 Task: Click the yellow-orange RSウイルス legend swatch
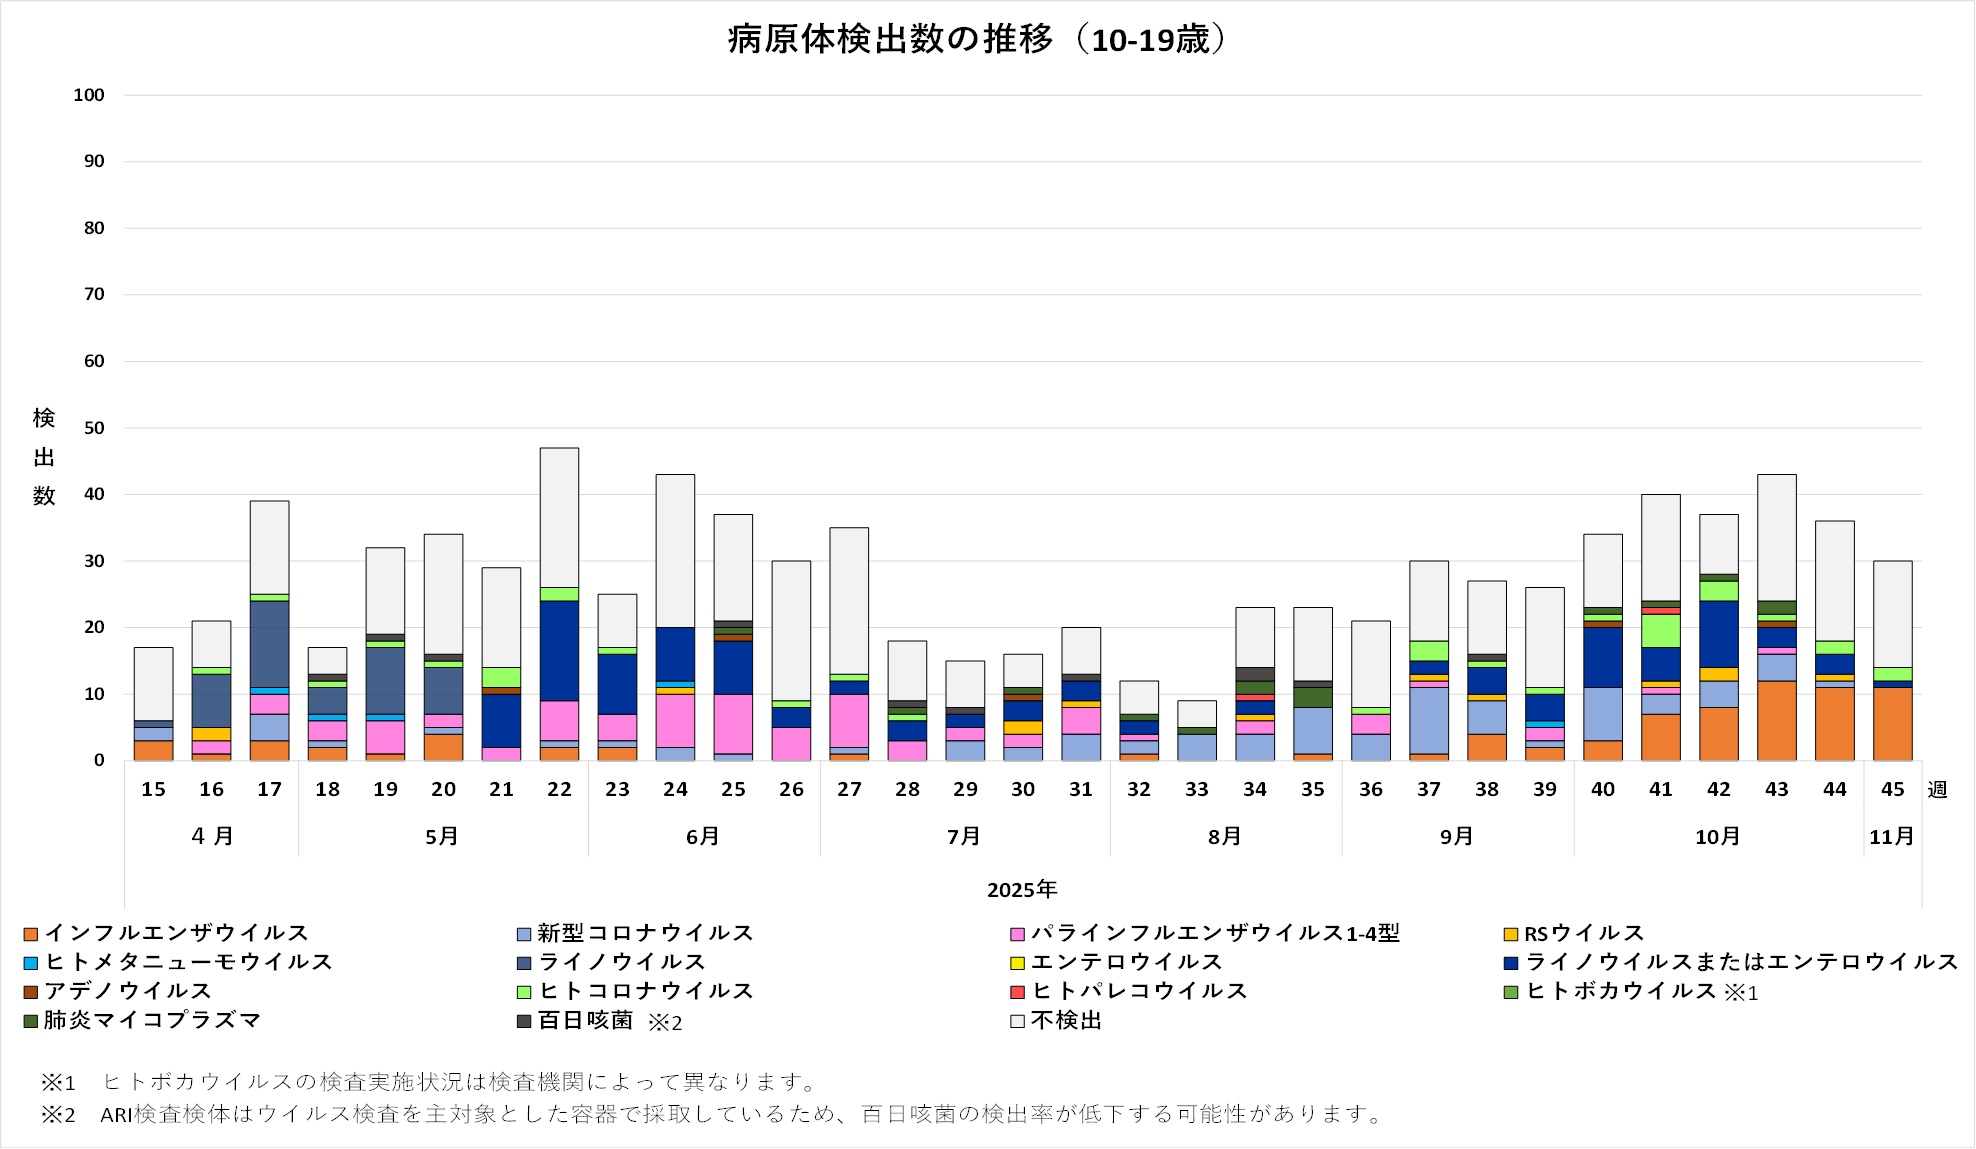[1510, 934]
